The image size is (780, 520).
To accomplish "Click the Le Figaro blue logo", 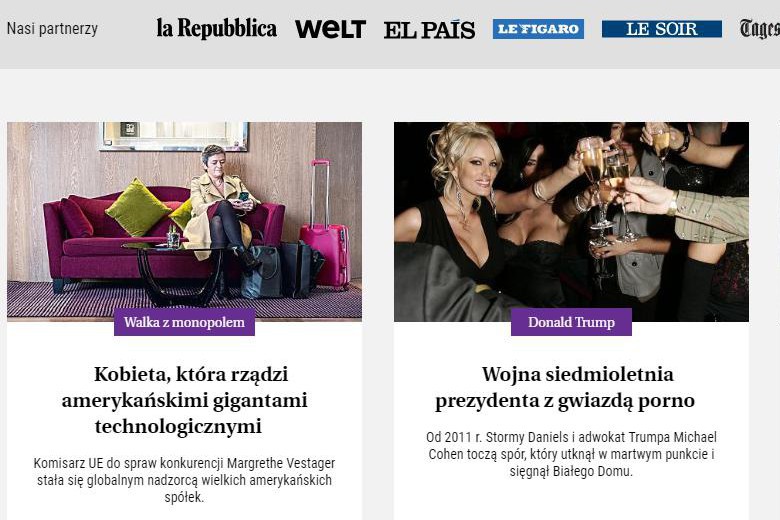I will click(538, 29).
